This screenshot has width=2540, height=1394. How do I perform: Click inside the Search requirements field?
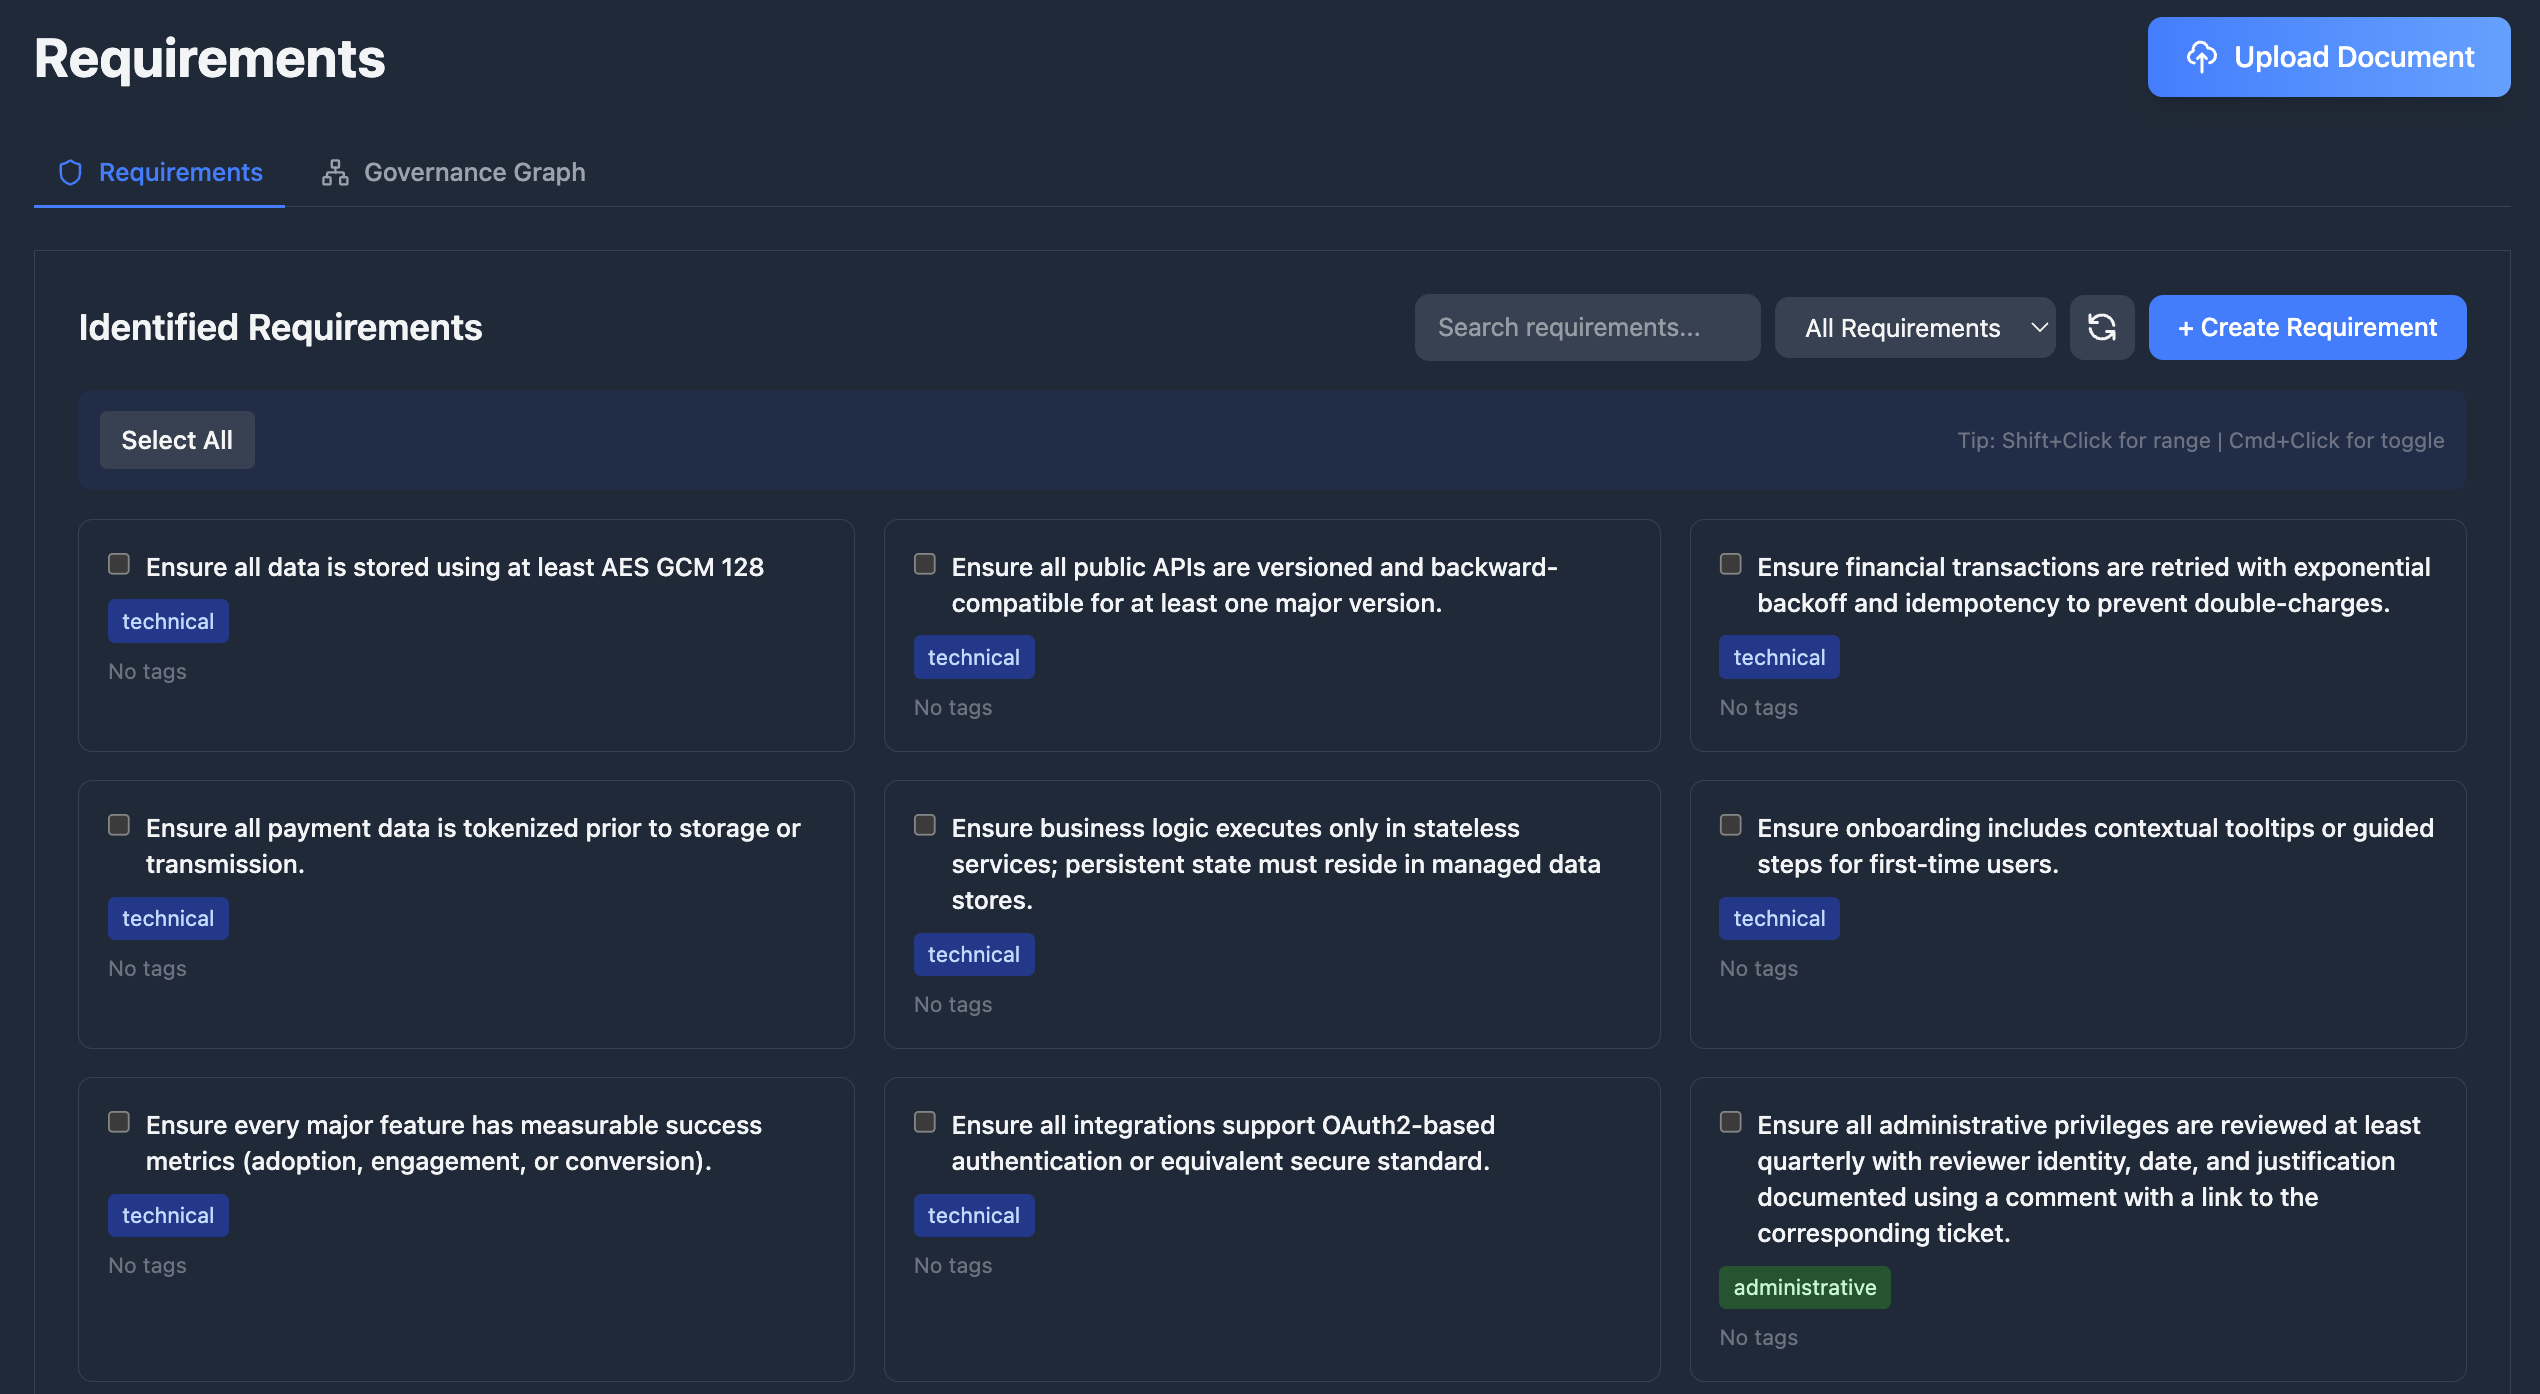(1586, 327)
